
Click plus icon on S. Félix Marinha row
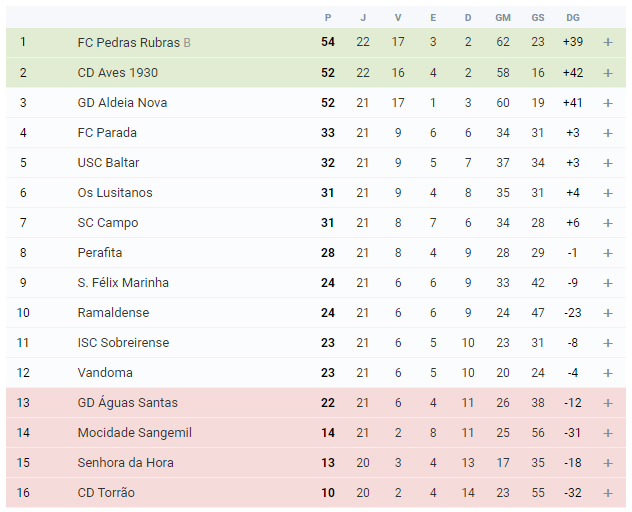point(608,283)
